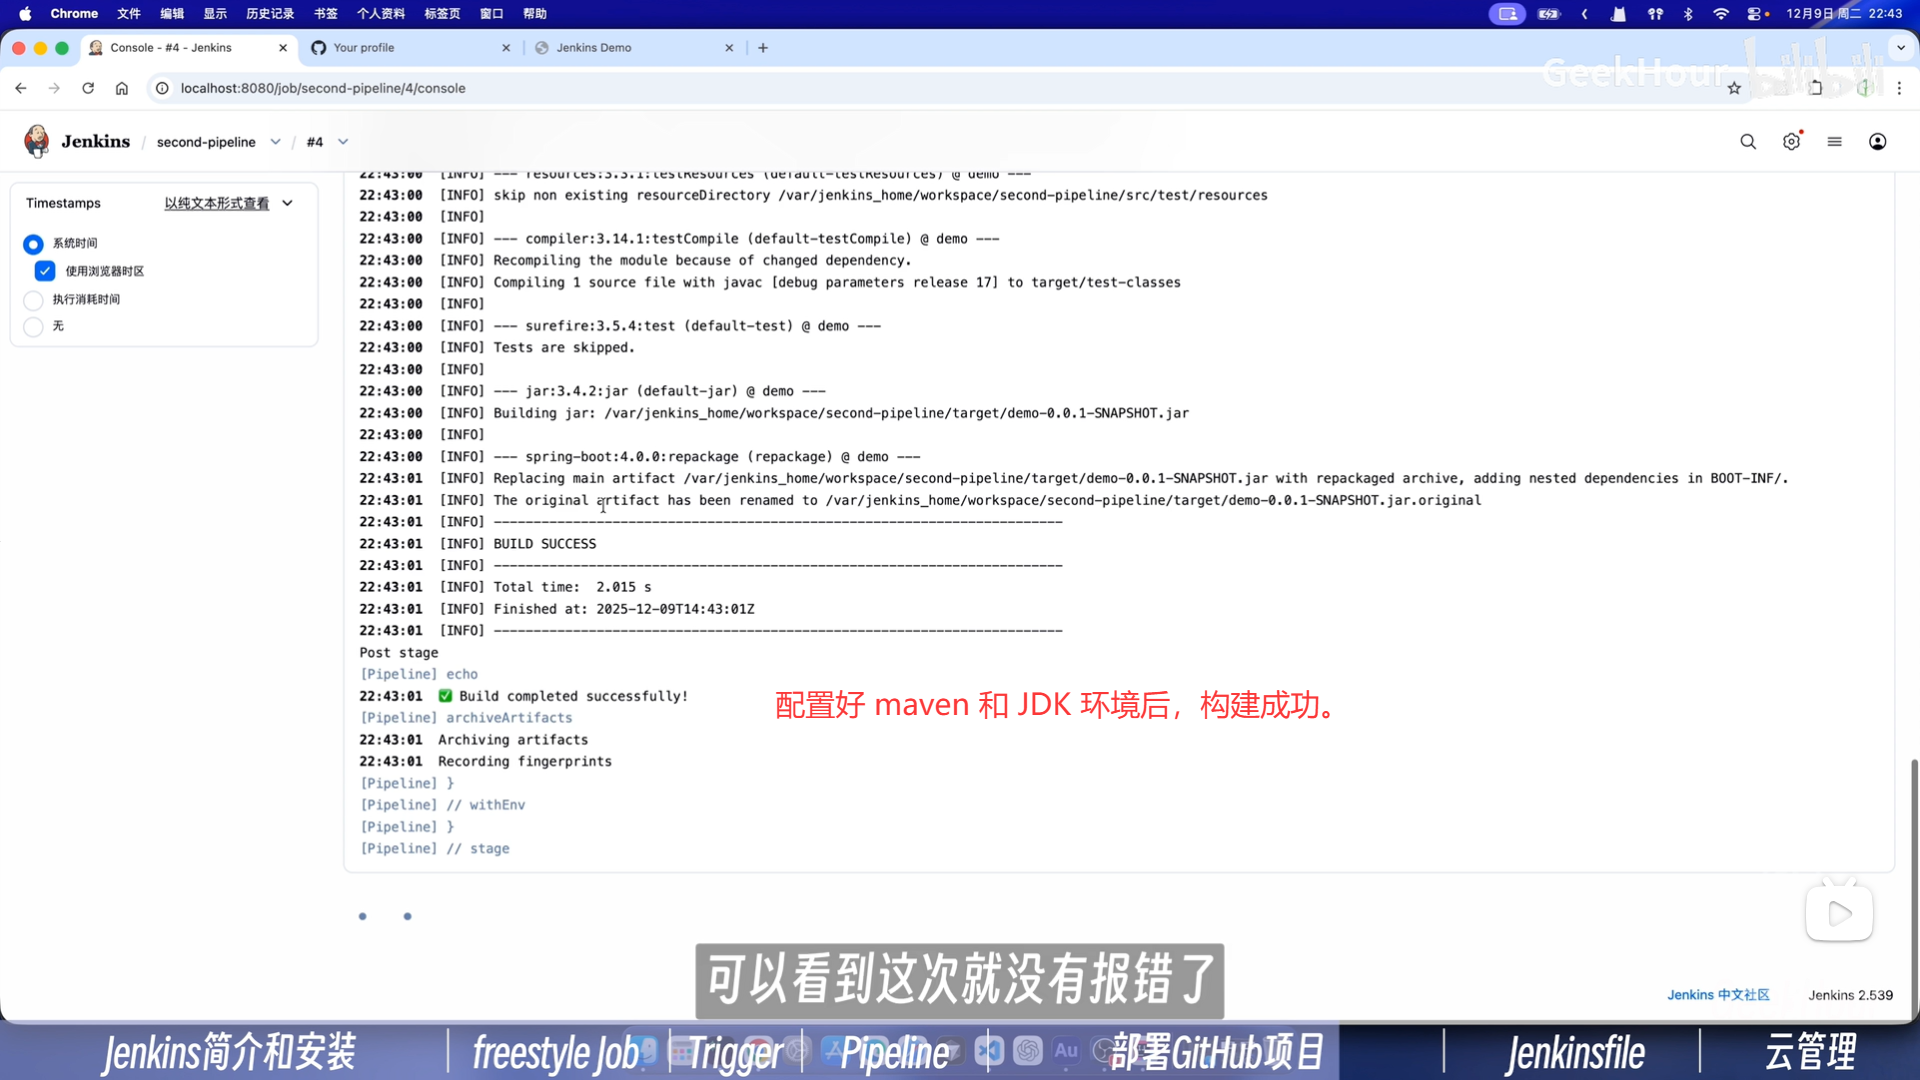Select the 执行消耗时间 radio option
This screenshot has height=1080, width=1920.
[x=33, y=300]
